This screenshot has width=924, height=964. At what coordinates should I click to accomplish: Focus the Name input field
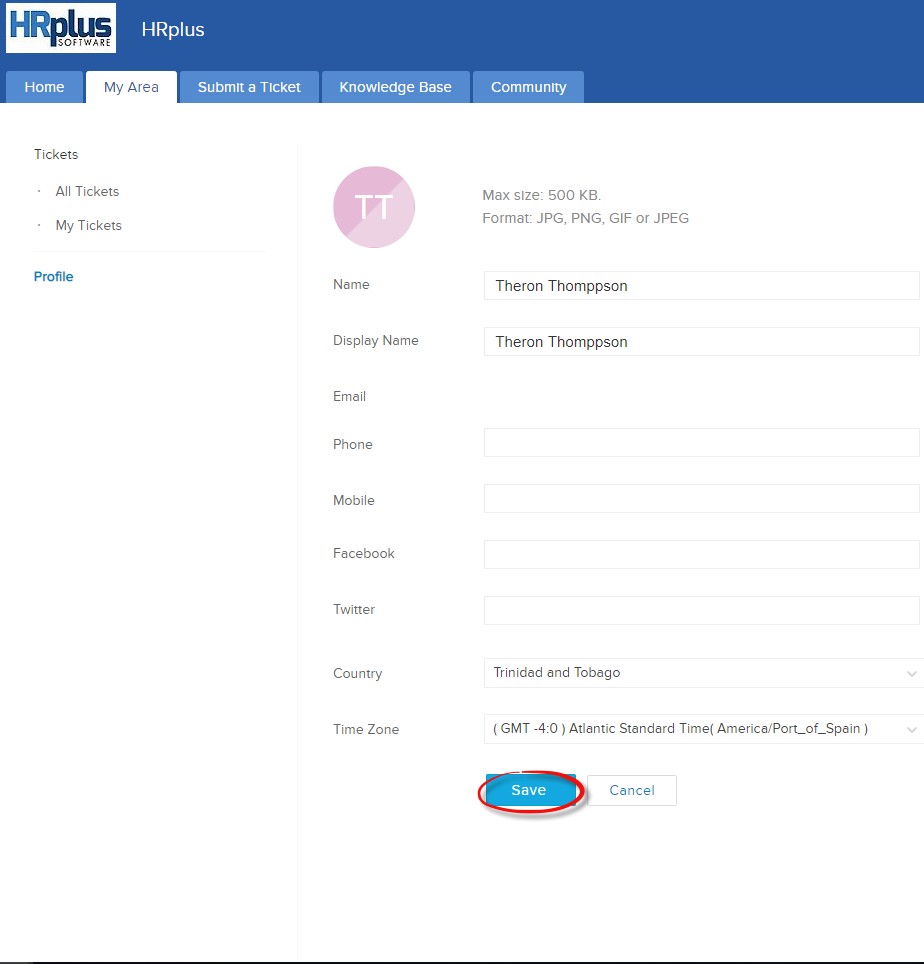click(703, 286)
